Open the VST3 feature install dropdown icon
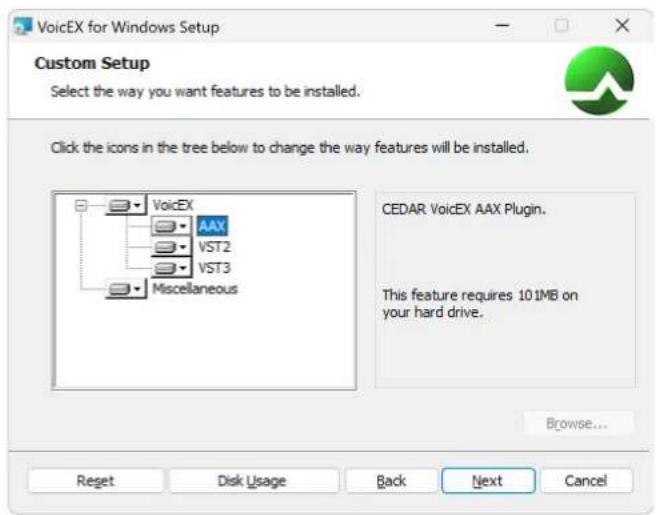This screenshot has height=515, width=656. pyautogui.click(x=171, y=268)
